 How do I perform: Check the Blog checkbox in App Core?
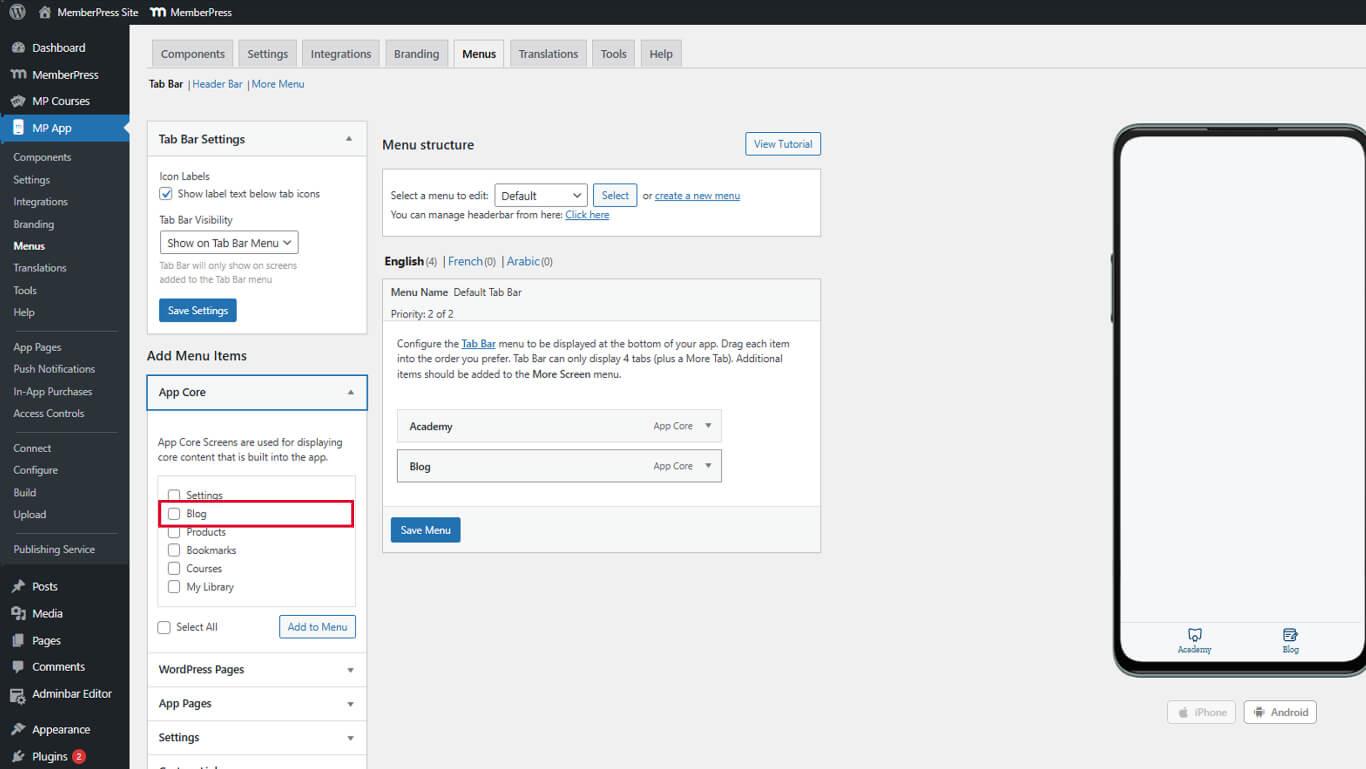click(x=174, y=514)
